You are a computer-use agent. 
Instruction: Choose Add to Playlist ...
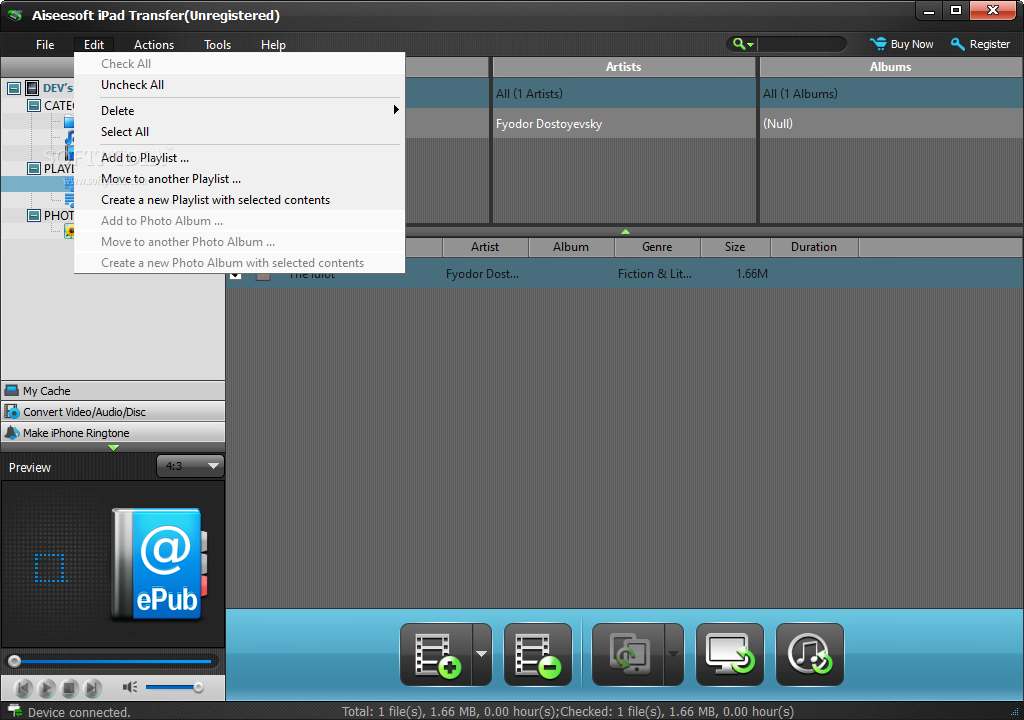[239, 158]
